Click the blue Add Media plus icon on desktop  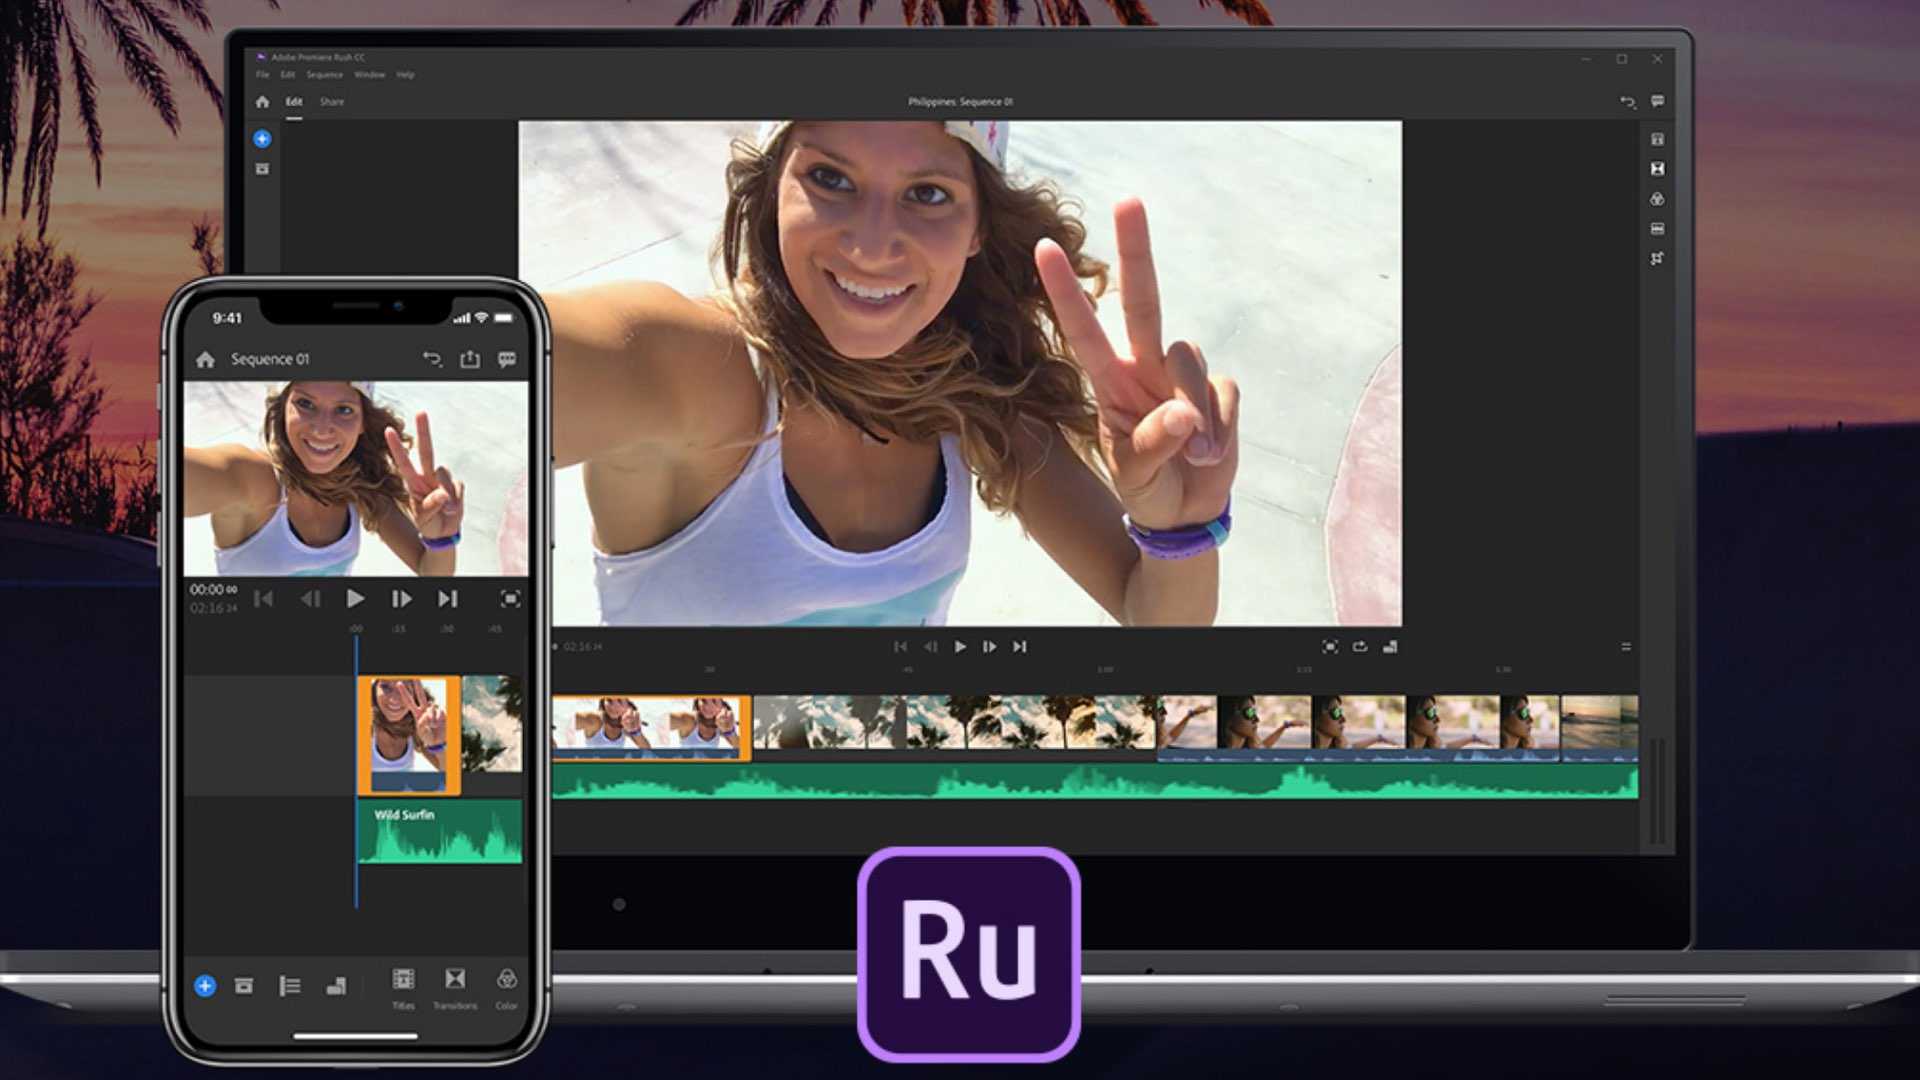click(x=262, y=139)
